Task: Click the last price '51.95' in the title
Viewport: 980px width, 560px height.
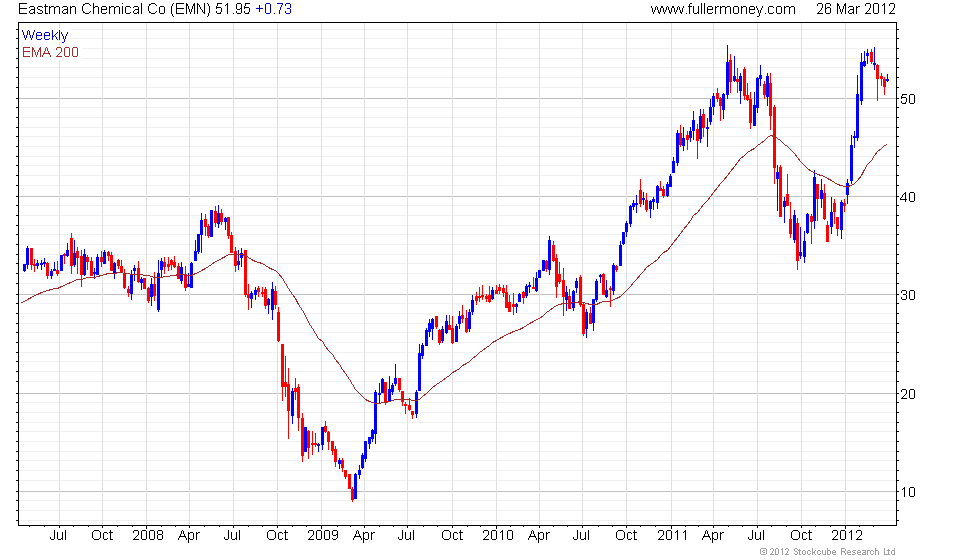Action: [x=233, y=9]
